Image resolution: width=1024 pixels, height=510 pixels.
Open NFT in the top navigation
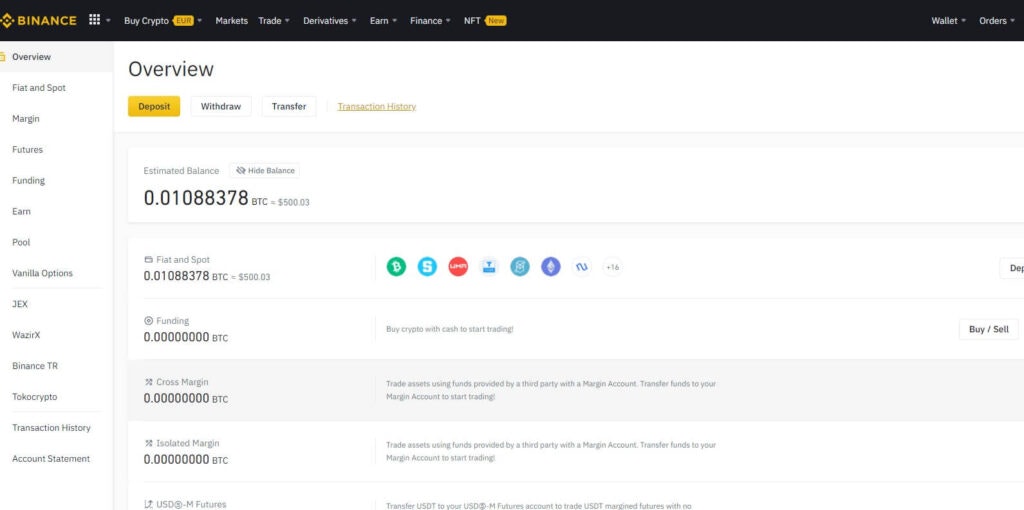click(472, 21)
